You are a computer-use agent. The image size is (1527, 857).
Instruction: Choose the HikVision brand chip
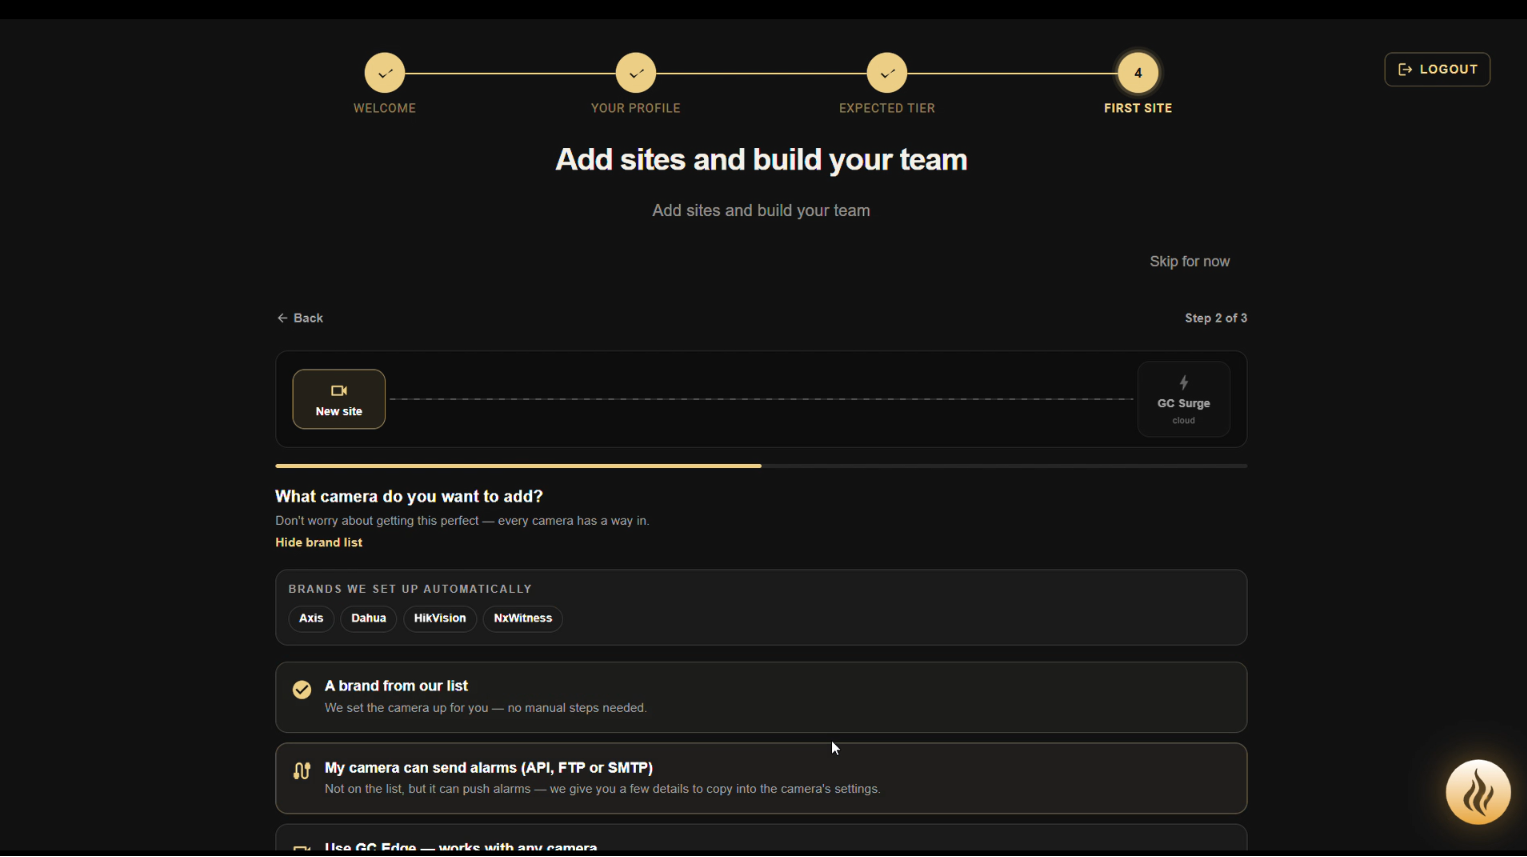[440, 618]
